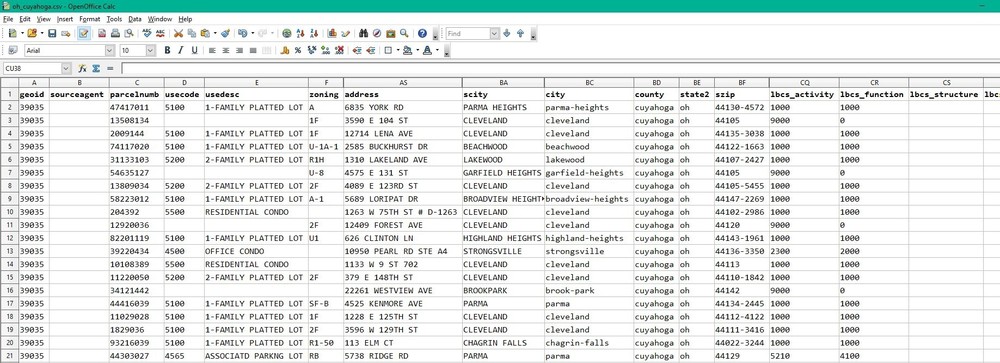Open OpenOffice Help icon

point(422,33)
